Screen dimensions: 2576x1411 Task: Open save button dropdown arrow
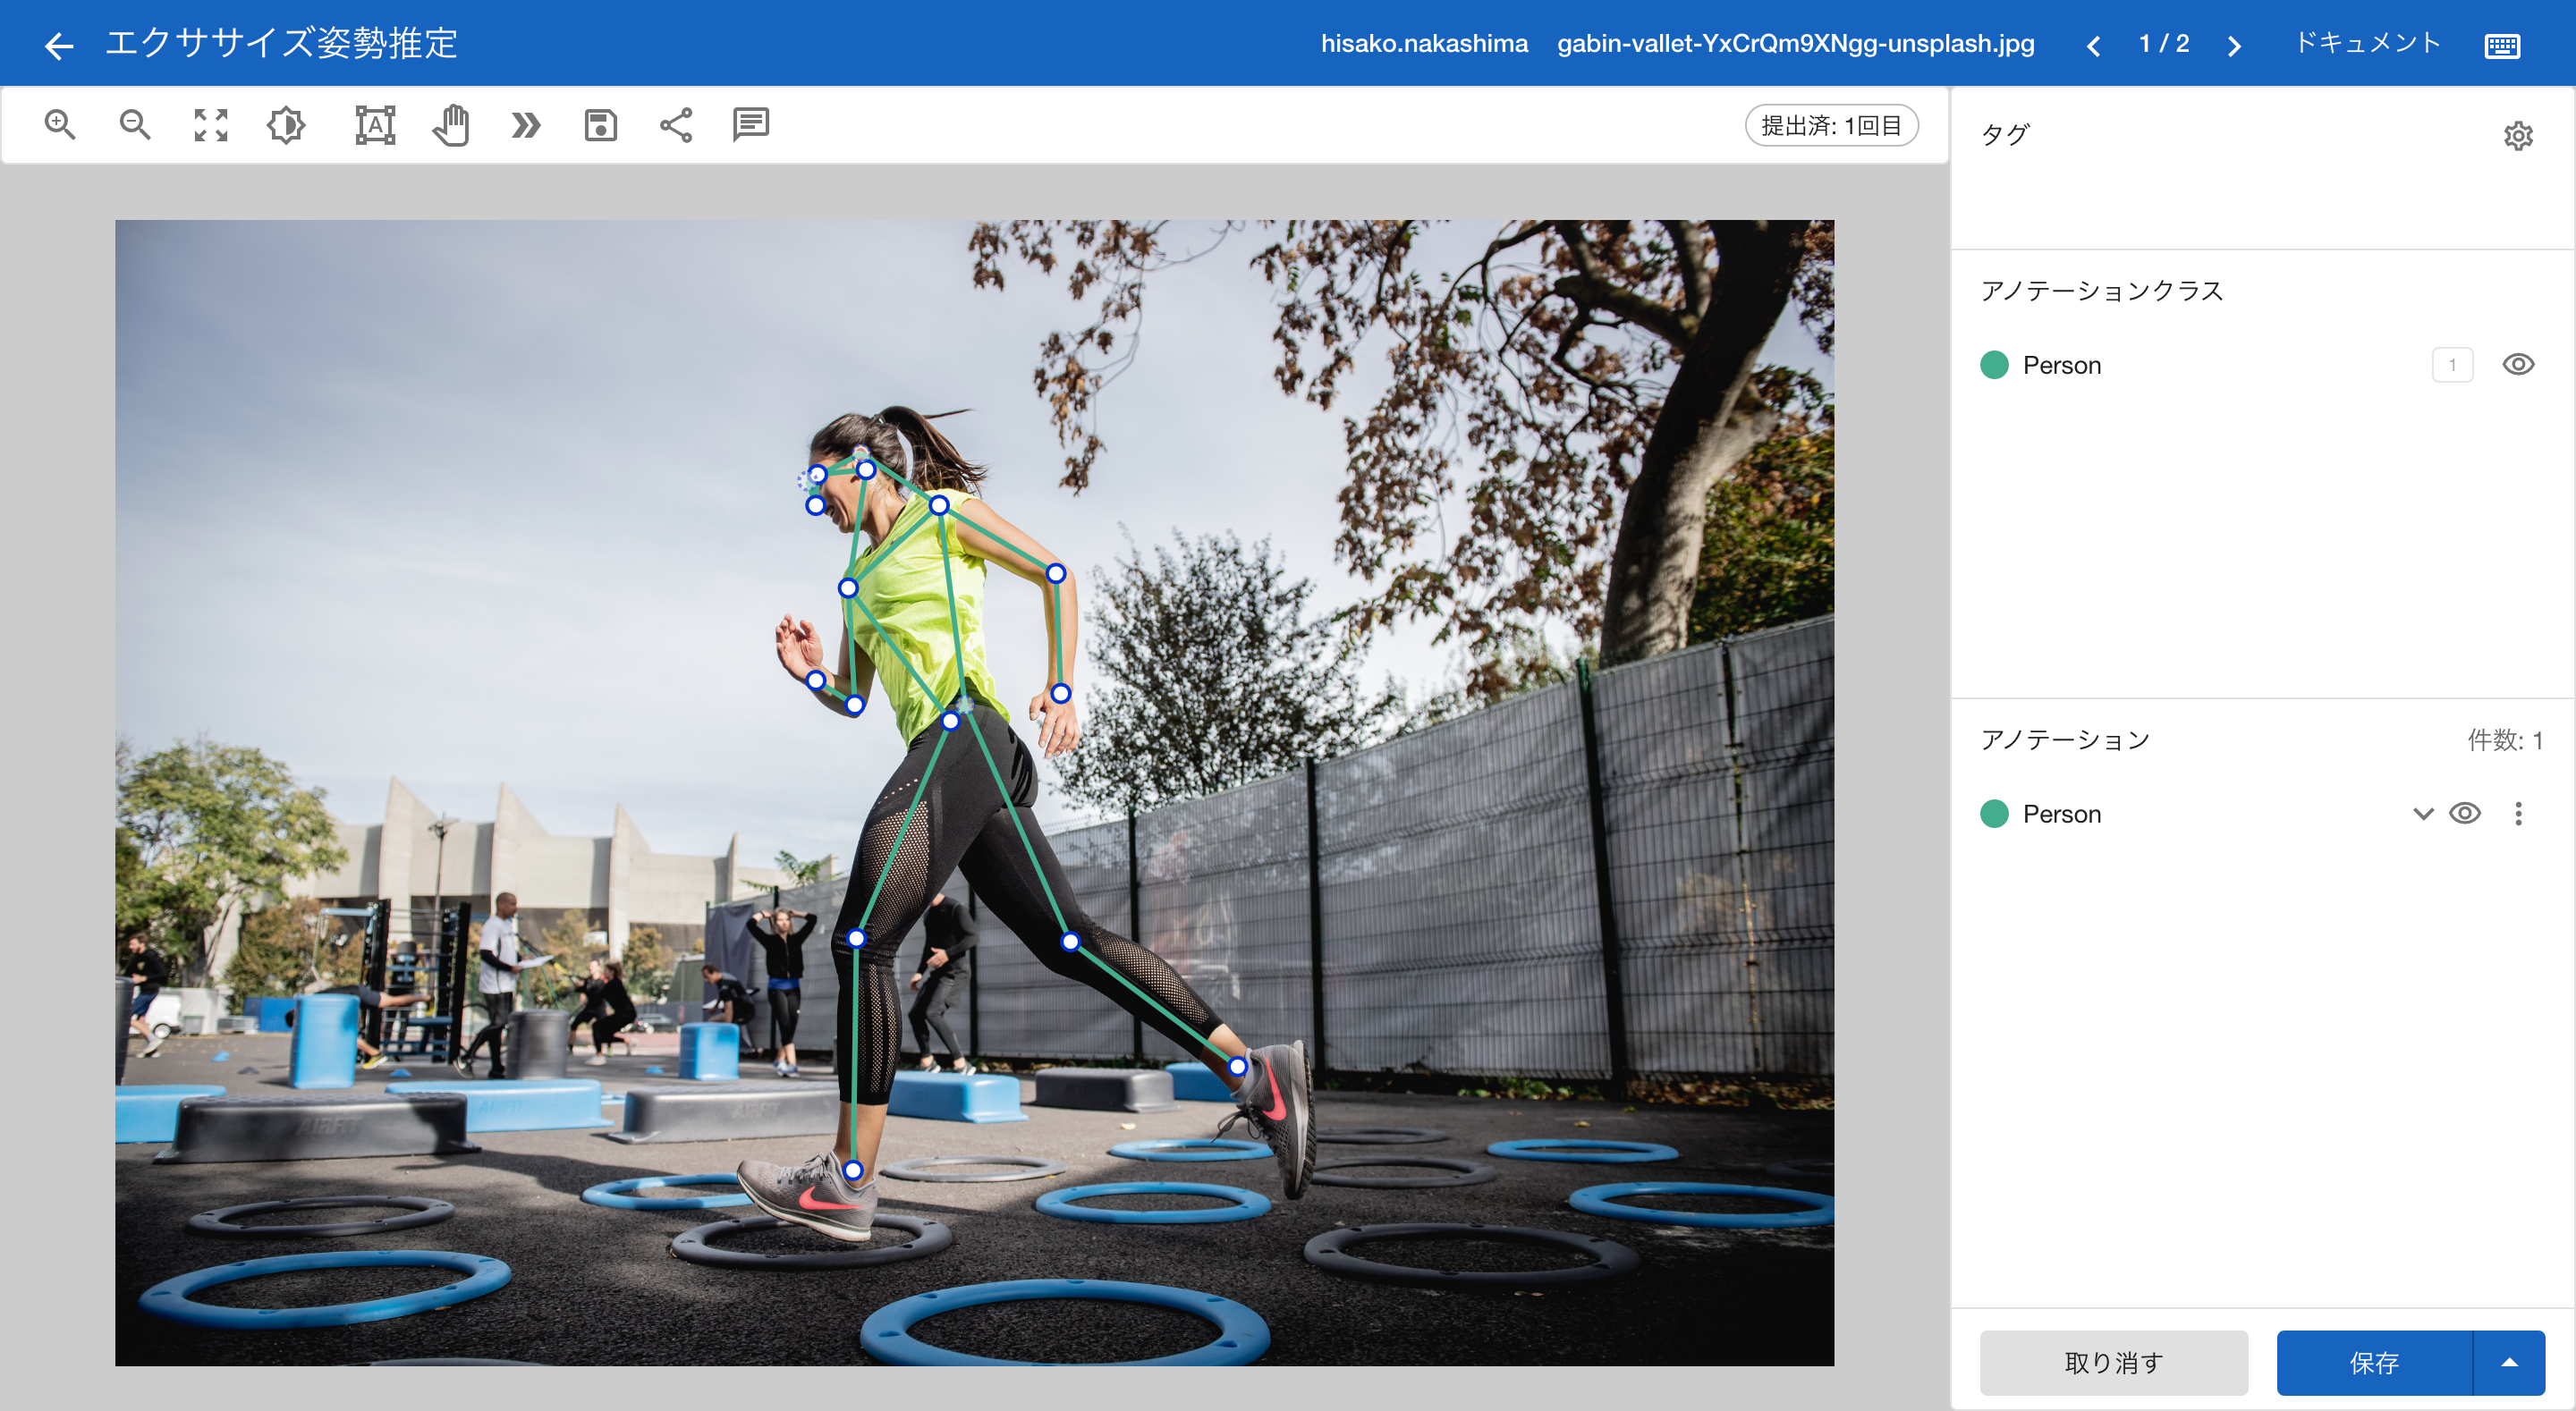point(2508,1362)
